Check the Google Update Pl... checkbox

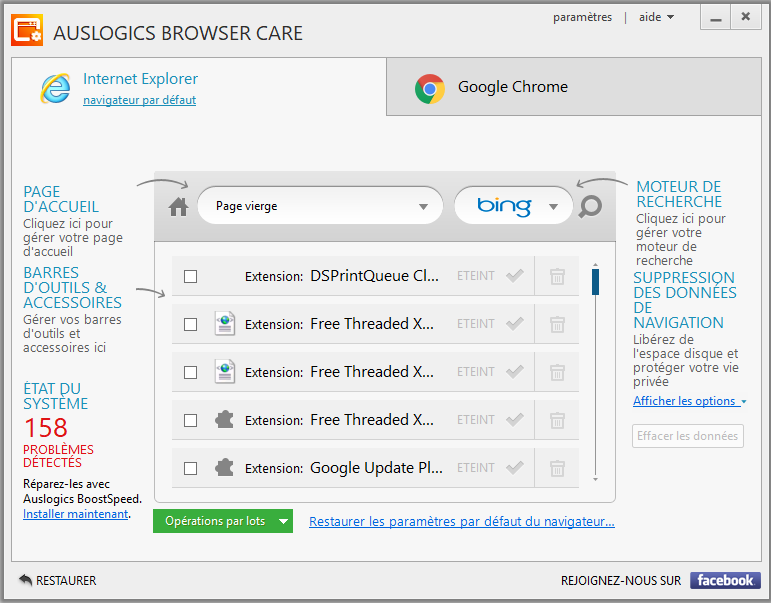(x=190, y=468)
